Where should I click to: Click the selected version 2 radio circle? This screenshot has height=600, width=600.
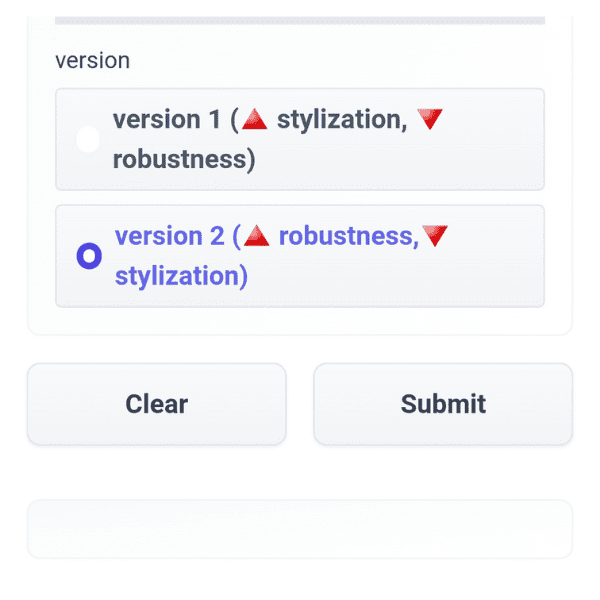pyautogui.click(x=89, y=257)
